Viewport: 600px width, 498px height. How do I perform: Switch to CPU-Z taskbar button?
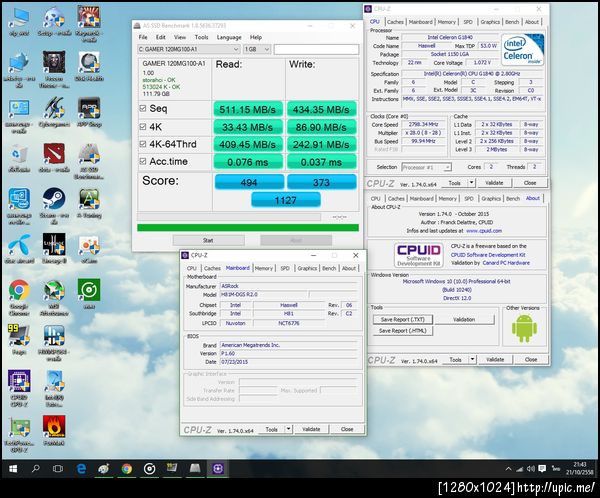[x=218, y=469]
